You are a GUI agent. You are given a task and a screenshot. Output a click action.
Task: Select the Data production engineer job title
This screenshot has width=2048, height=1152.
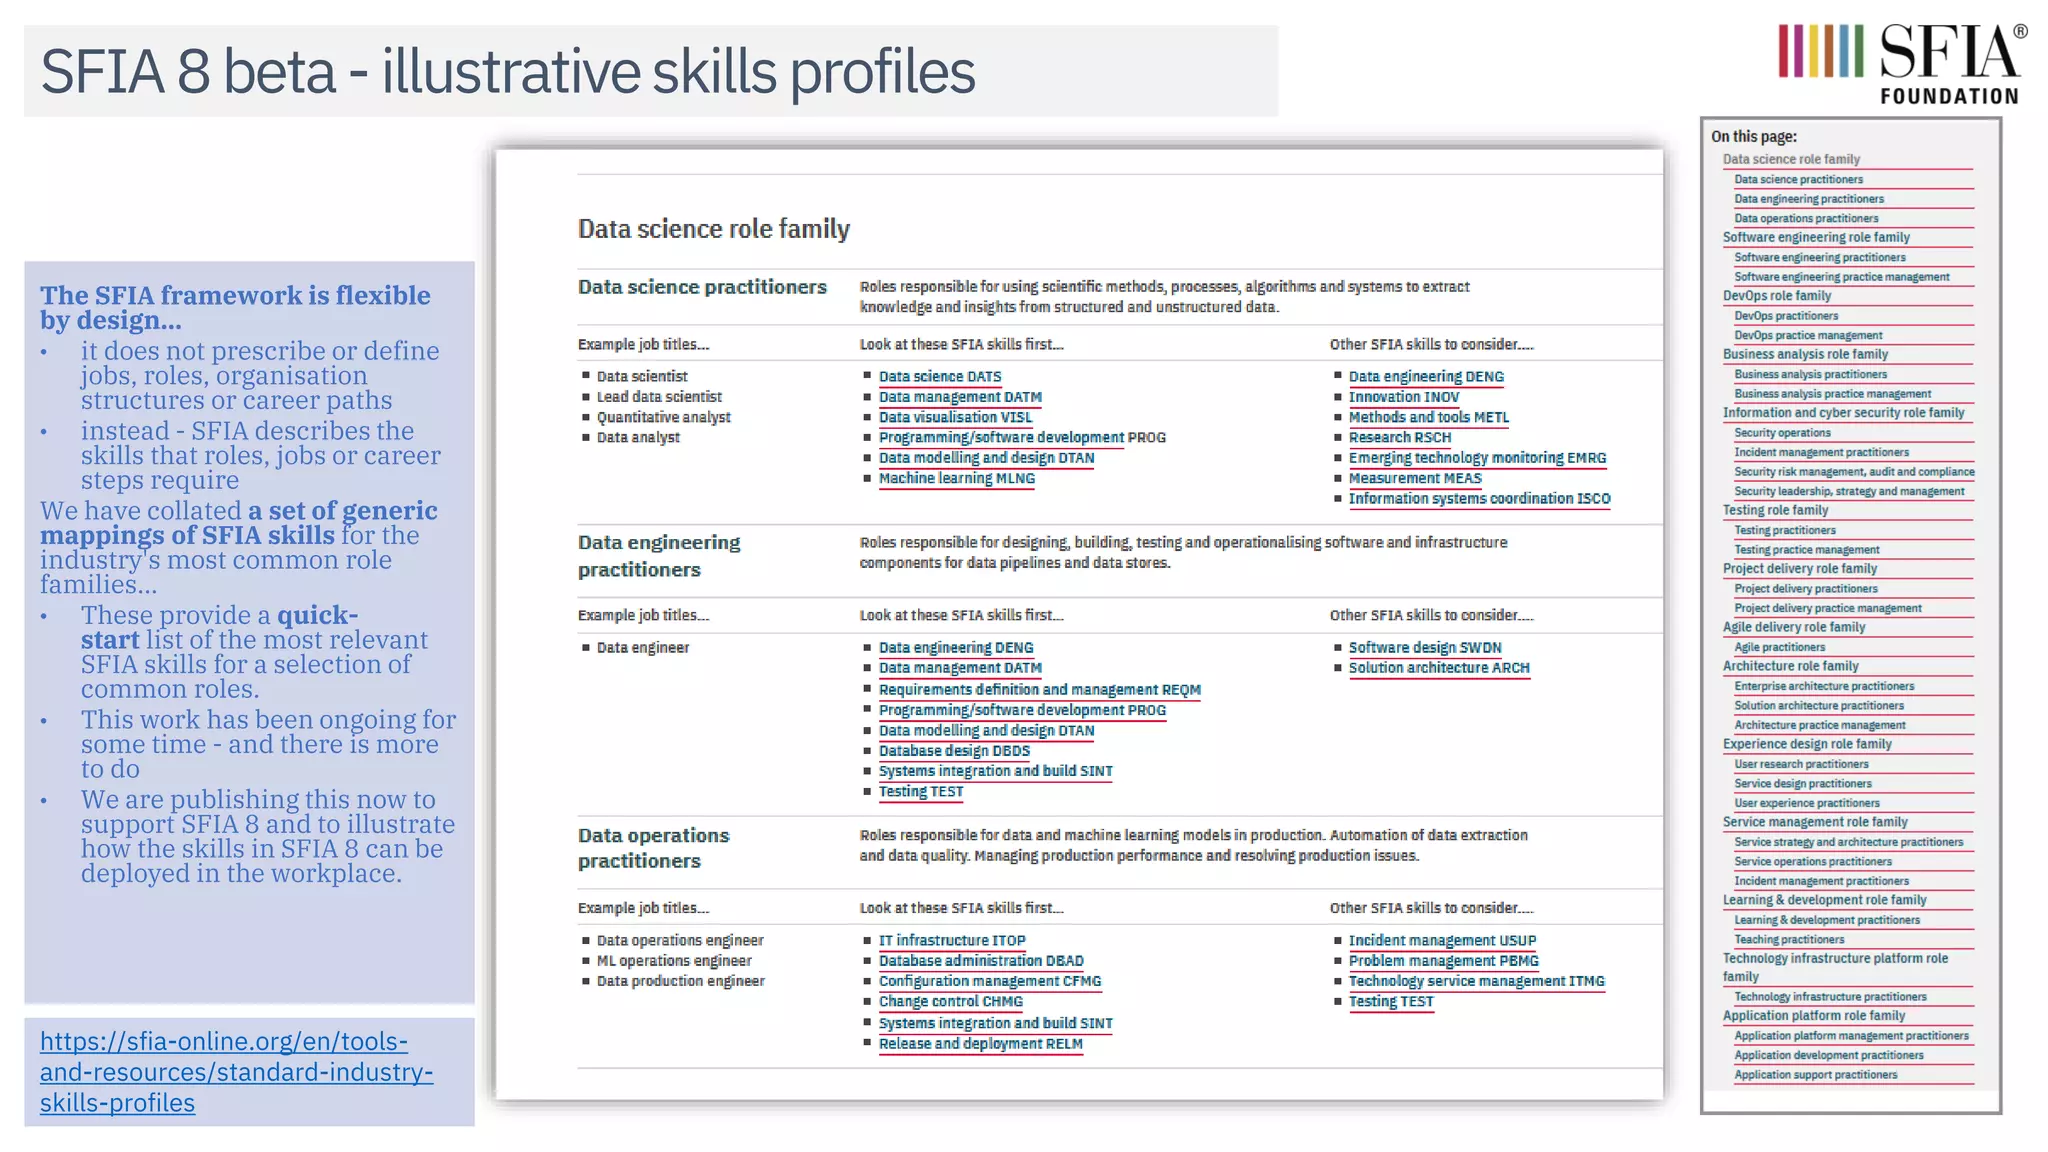point(681,982)
